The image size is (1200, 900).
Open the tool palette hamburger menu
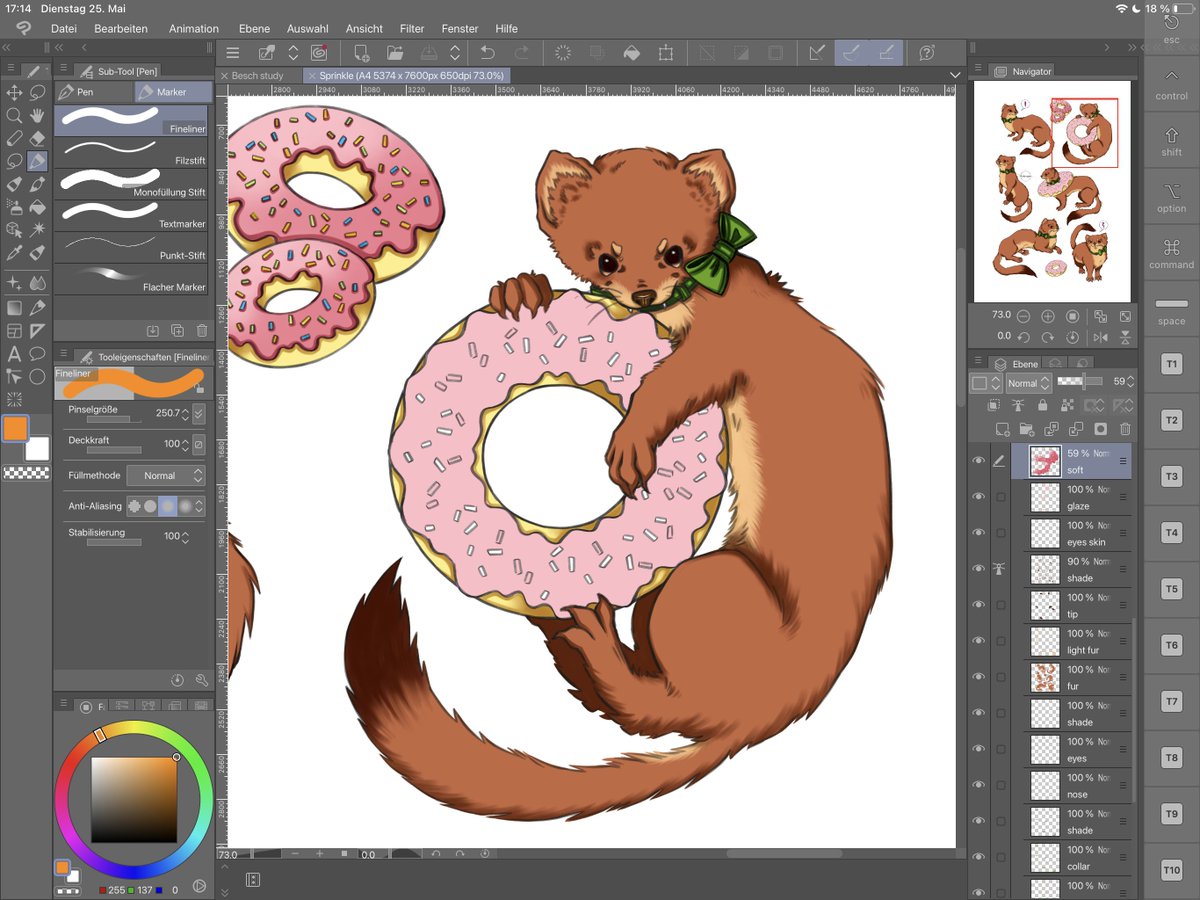[x=12, y=70]
